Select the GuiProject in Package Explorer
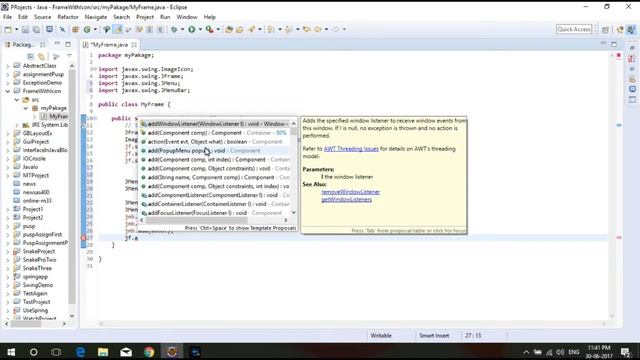640x360 pixels. [36, 142]
